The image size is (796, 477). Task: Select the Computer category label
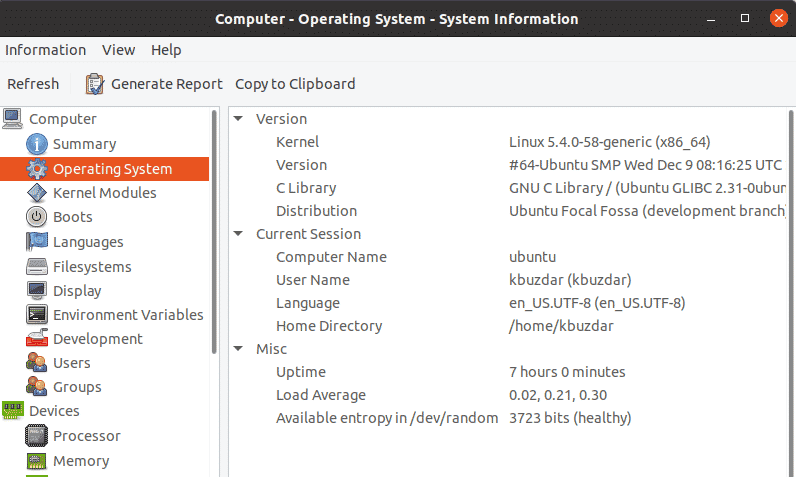click(x=62, y=119)
